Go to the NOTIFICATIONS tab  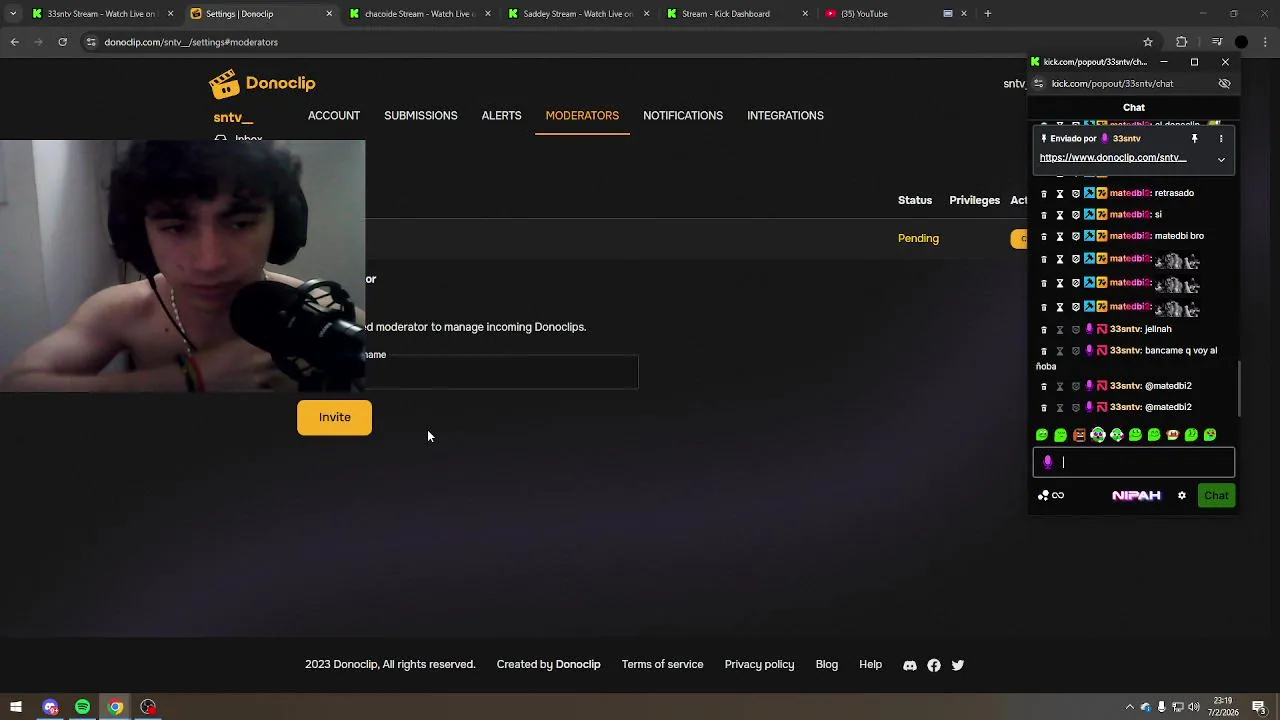pos(683,116)
